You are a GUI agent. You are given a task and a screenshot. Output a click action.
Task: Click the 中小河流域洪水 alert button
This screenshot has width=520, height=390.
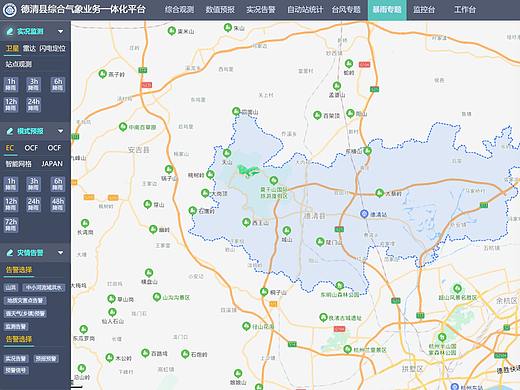[x=44, y=287]
